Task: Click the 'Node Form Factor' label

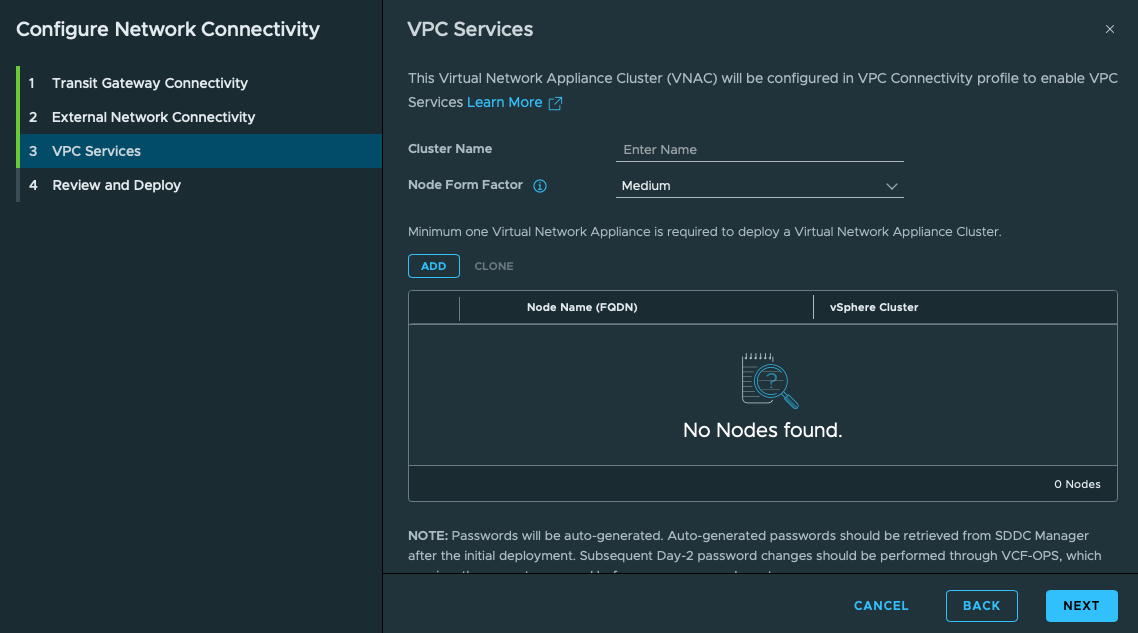Action: [465, 185]
